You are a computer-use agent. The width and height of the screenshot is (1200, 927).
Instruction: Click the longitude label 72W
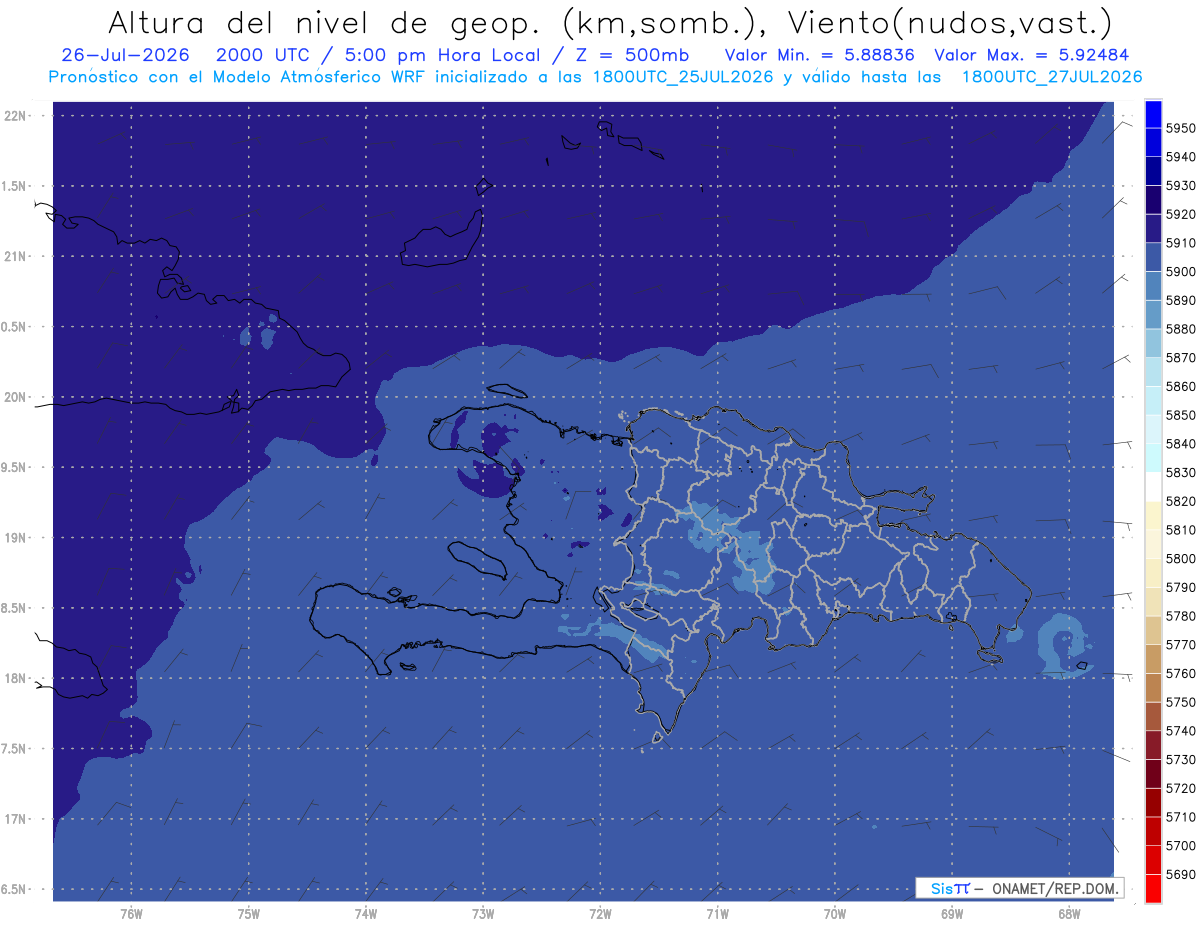click(600, 914)
